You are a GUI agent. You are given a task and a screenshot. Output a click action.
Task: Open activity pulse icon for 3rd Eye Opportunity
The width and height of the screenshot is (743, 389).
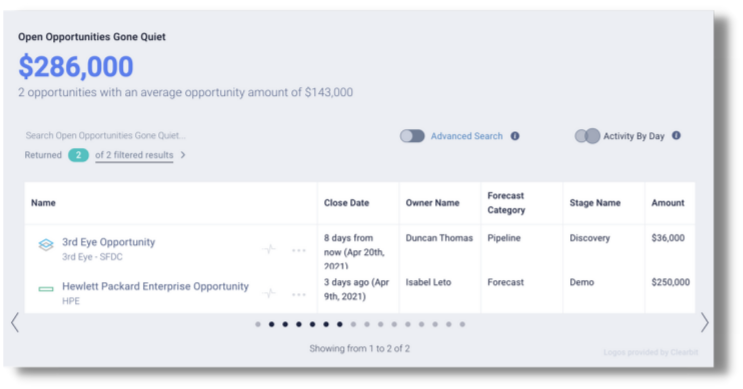point(269,249)
